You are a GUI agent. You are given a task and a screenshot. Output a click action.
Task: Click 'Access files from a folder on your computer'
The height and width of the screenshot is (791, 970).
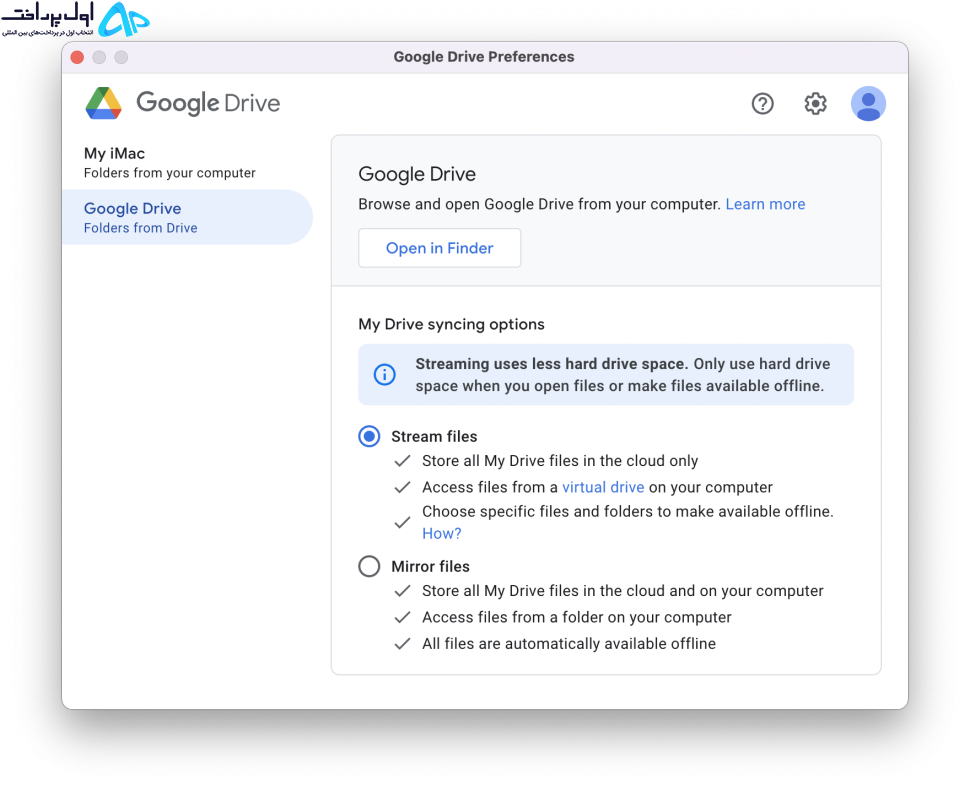click(577, 617)
